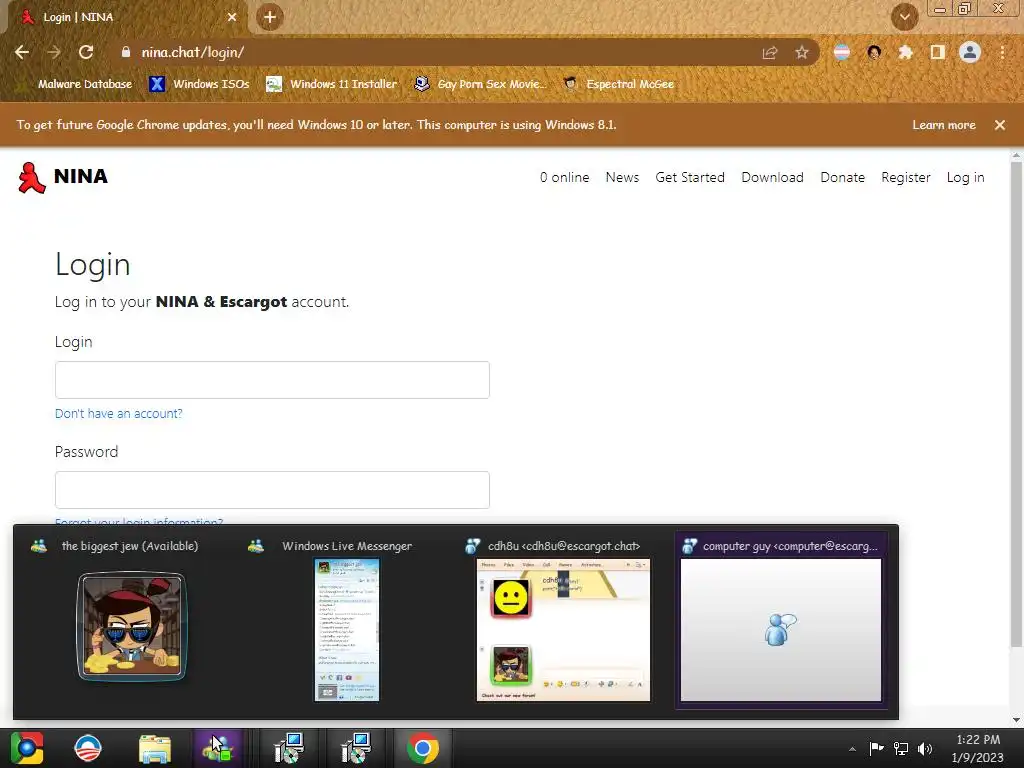Show hidden system tray icons
The width and height of the screenshot is (1024, 768).
tap(852, 749)
